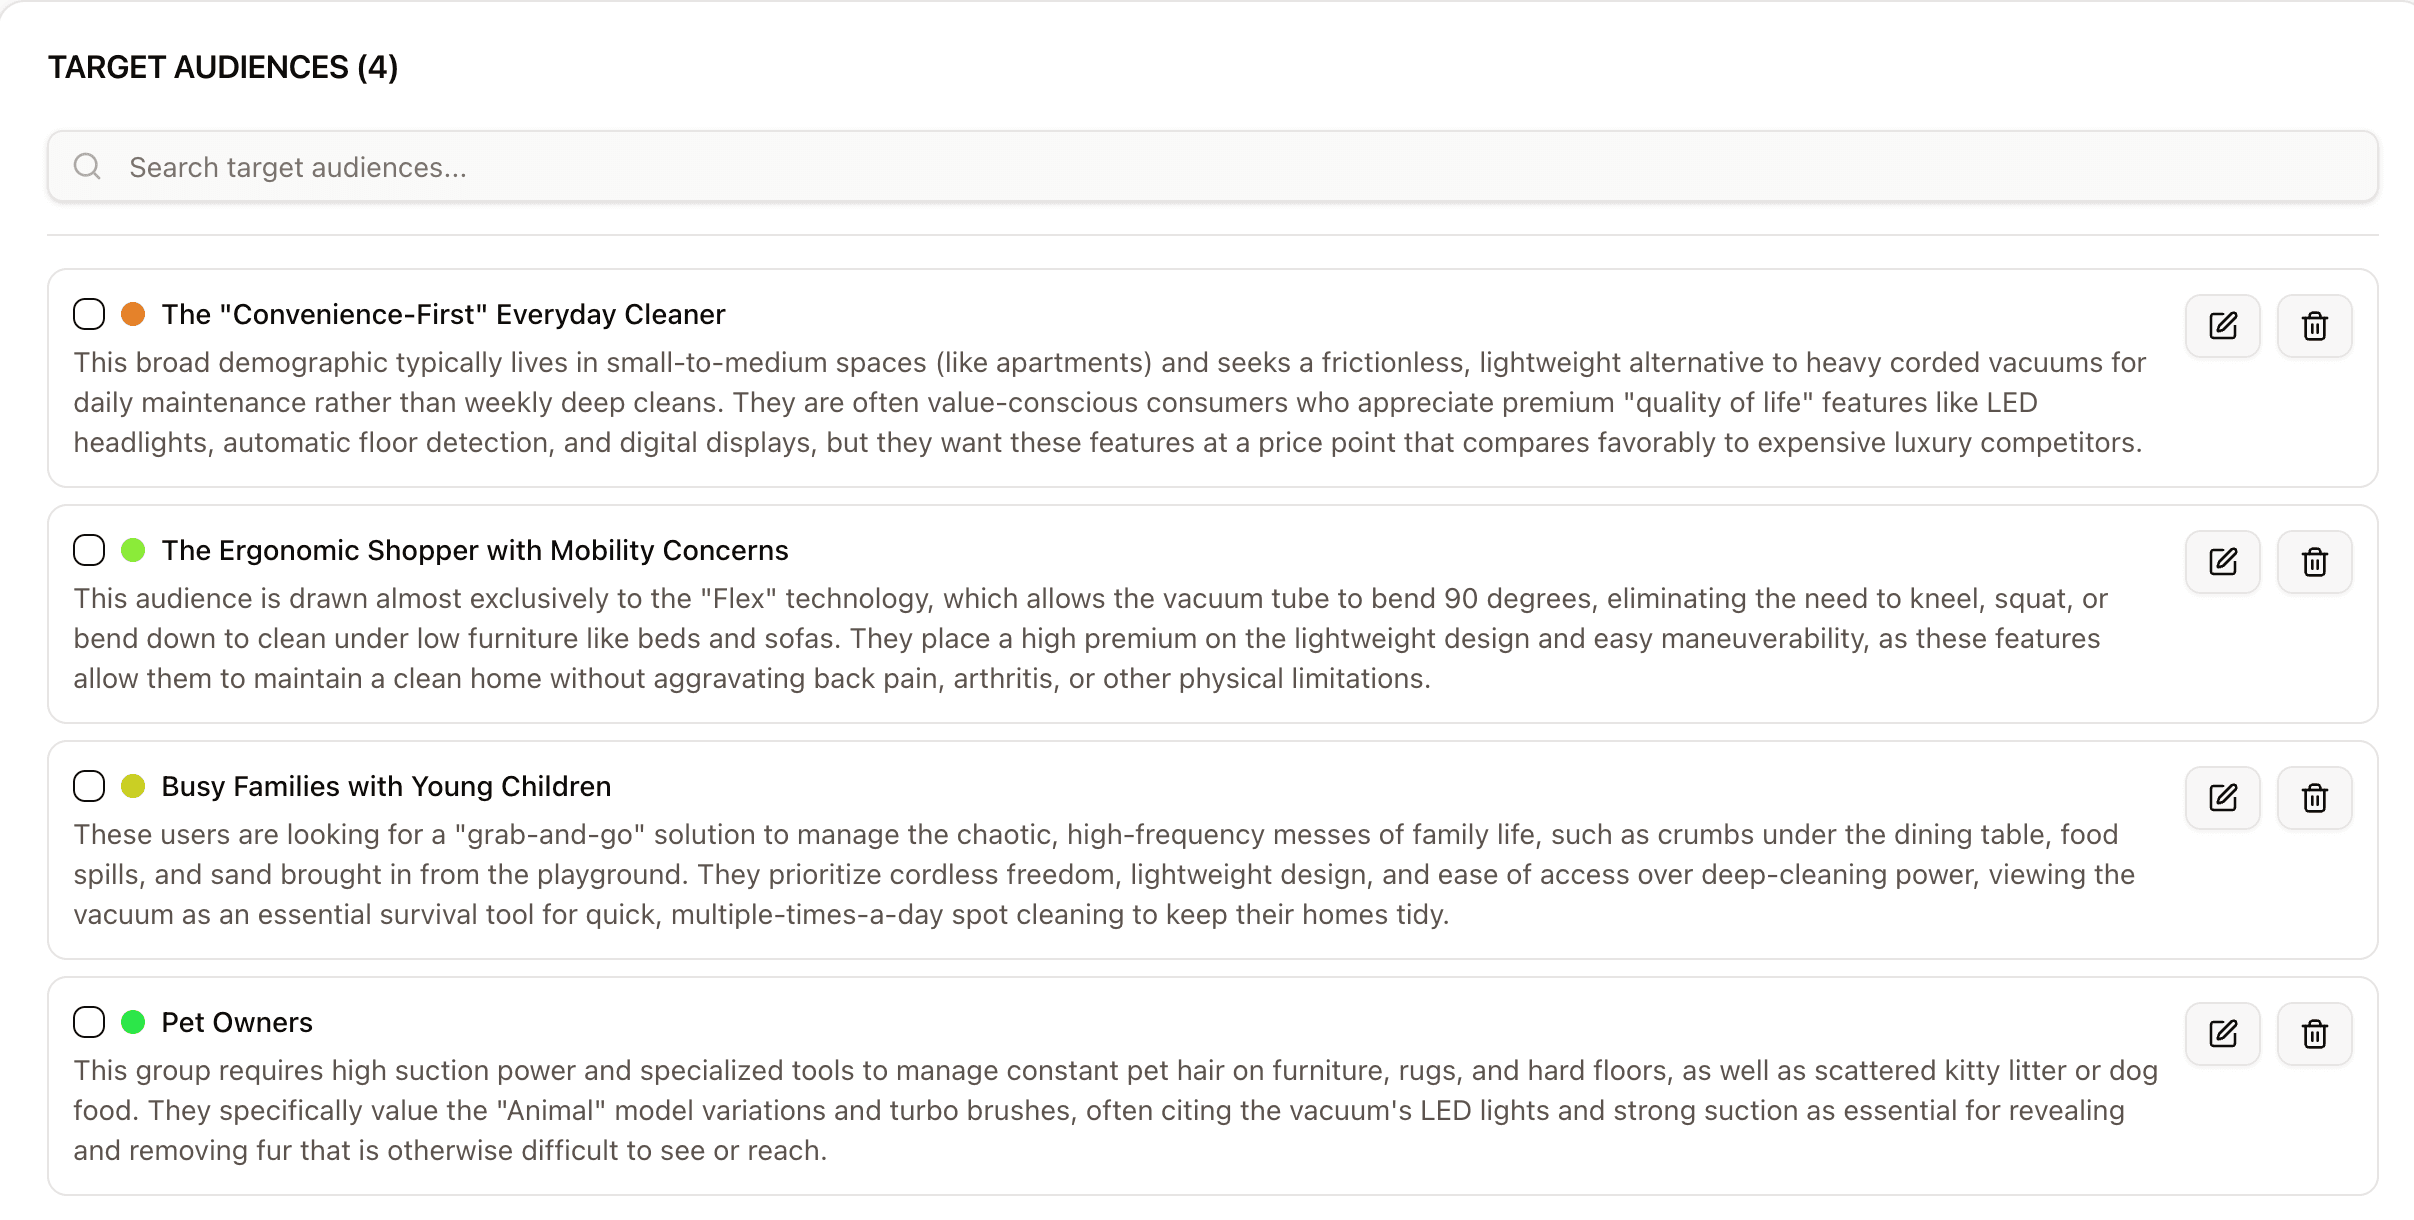The width and height of the screenshot is (2414, 1220).
Task: Select the "Convenience-First" Everyday Cleaner checkbox
Action: click(x=89, y=314)
